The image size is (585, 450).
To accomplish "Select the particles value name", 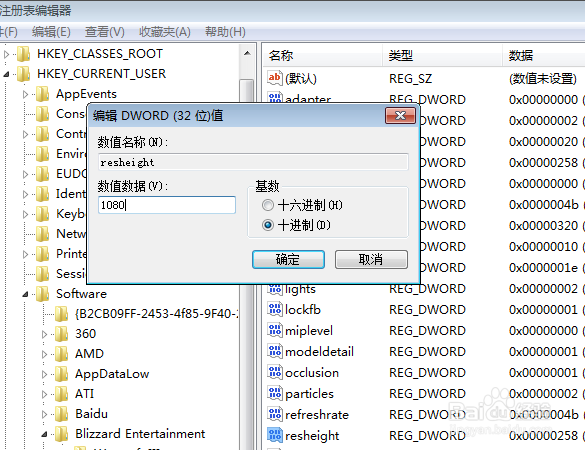I will [x=309, y=394].
